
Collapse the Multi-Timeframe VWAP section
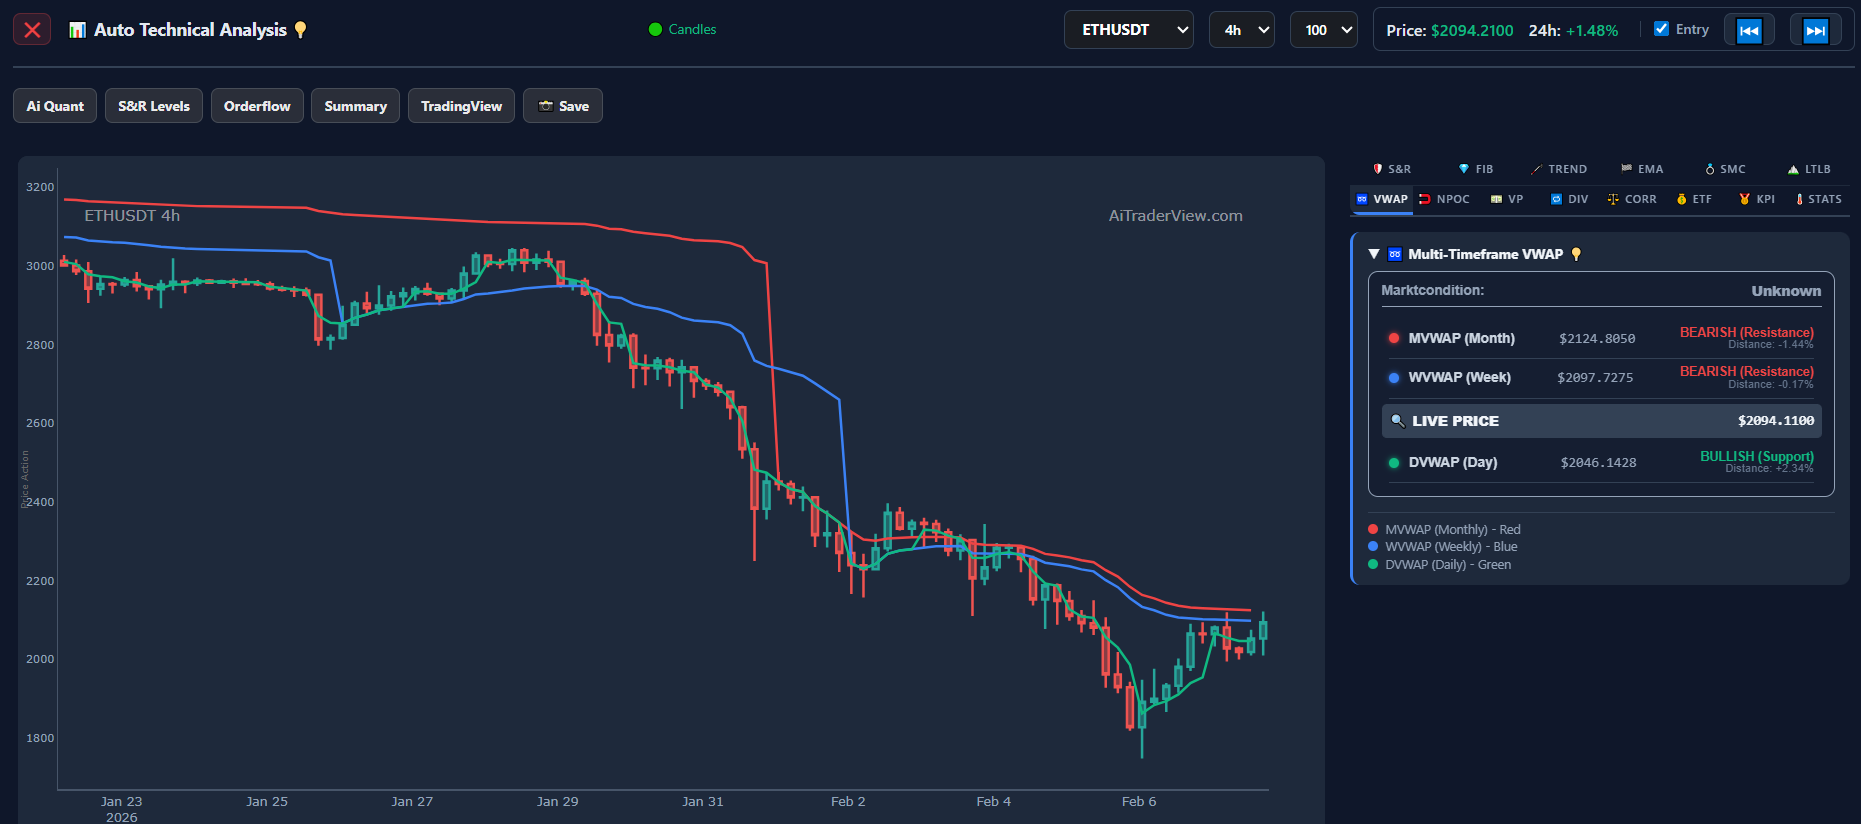tap(1374, 254)
